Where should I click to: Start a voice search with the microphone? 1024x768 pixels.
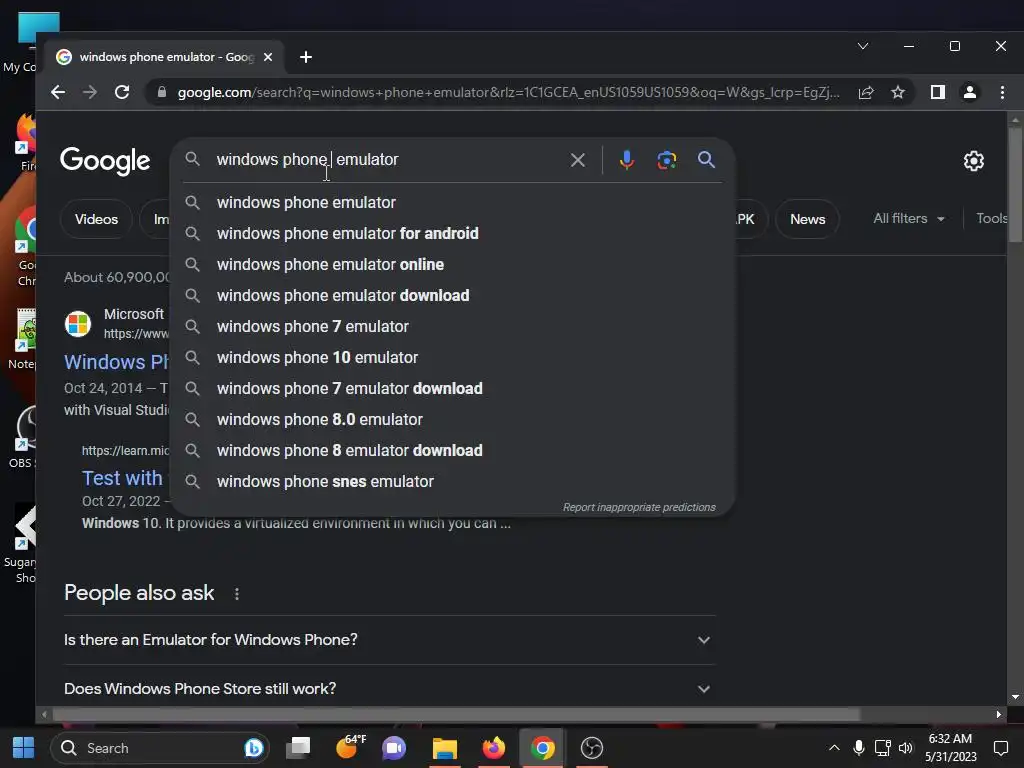pyautogui.click(x=626, y=160)
